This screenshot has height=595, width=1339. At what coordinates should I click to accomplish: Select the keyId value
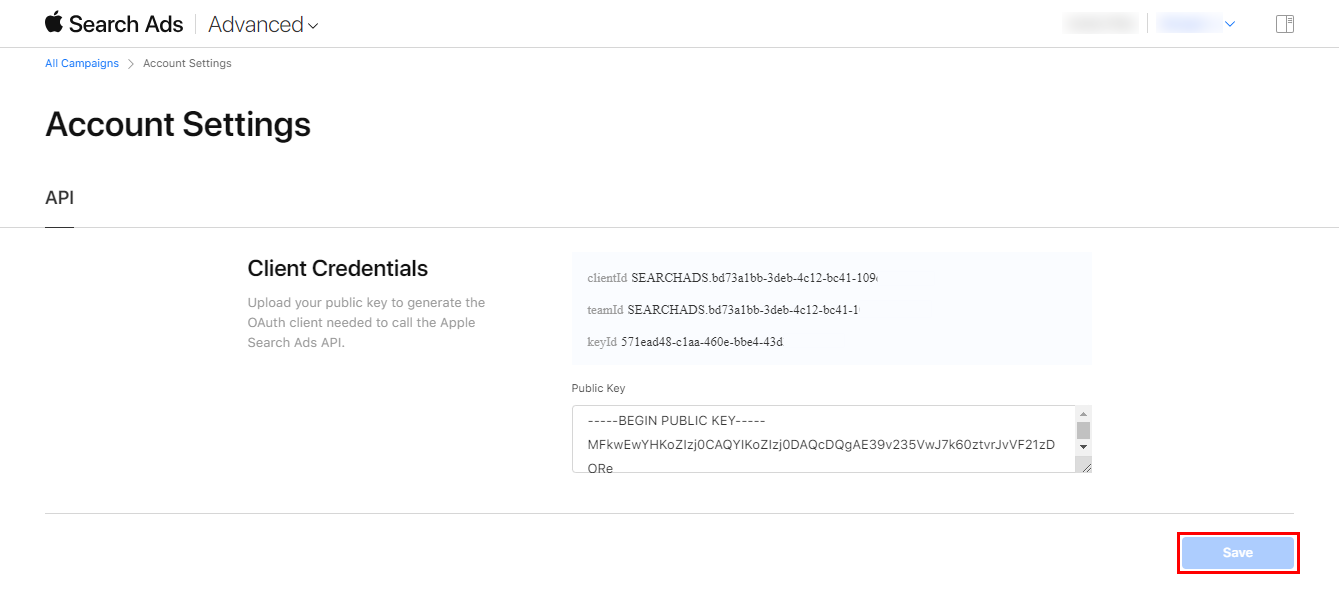coord(701,342)
